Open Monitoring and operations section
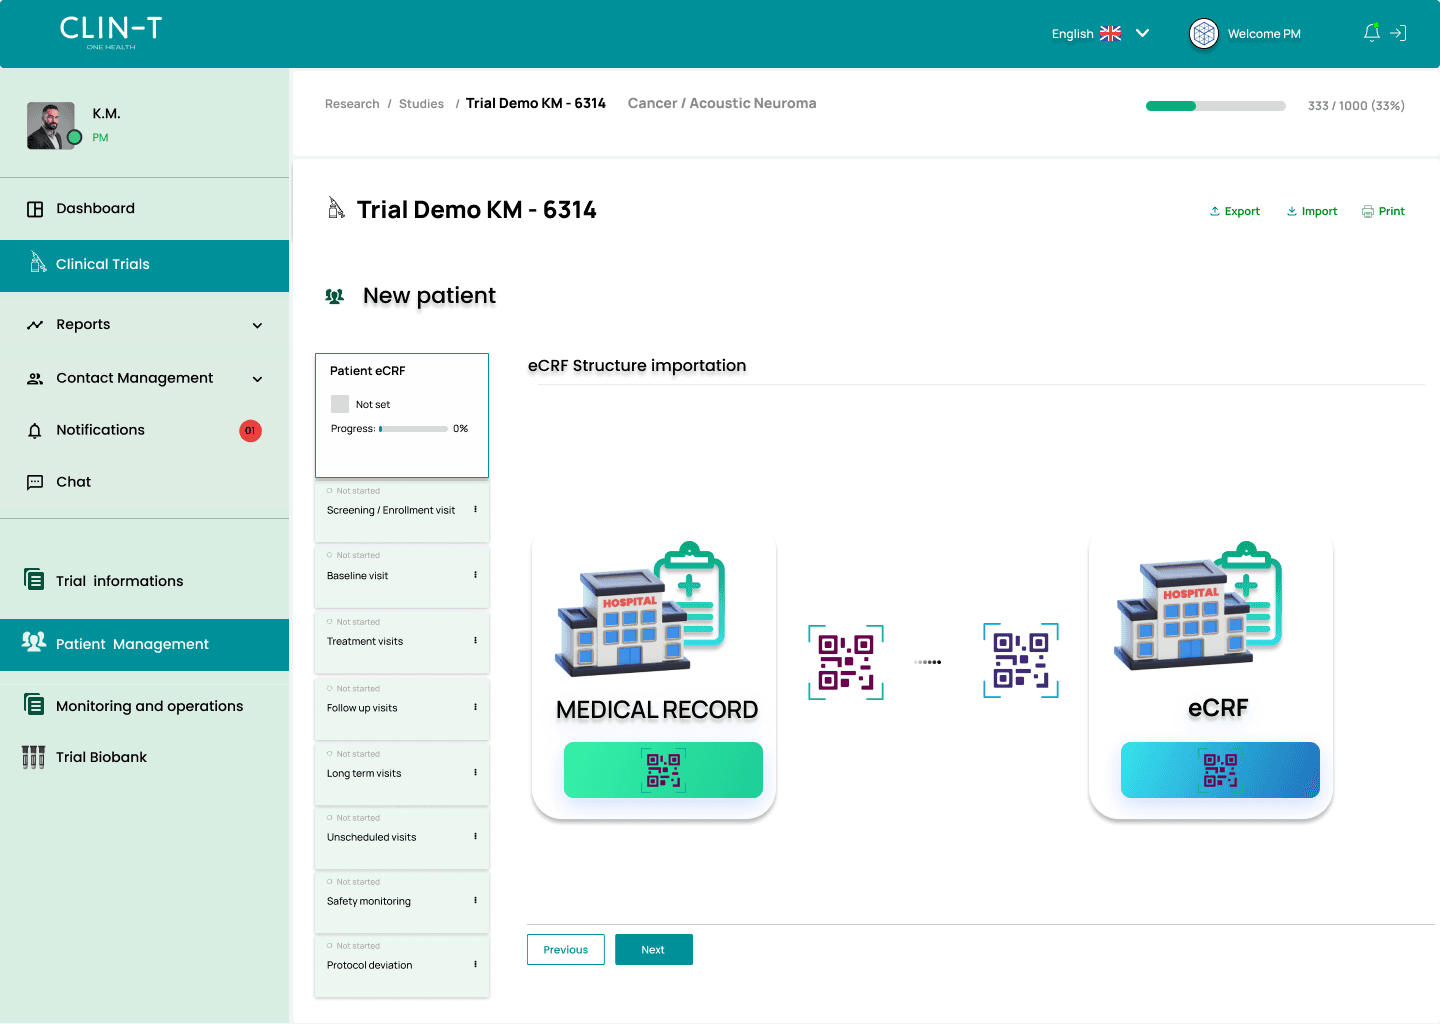The height and width of the screenshot is (1024, 1440). (144, 706)
